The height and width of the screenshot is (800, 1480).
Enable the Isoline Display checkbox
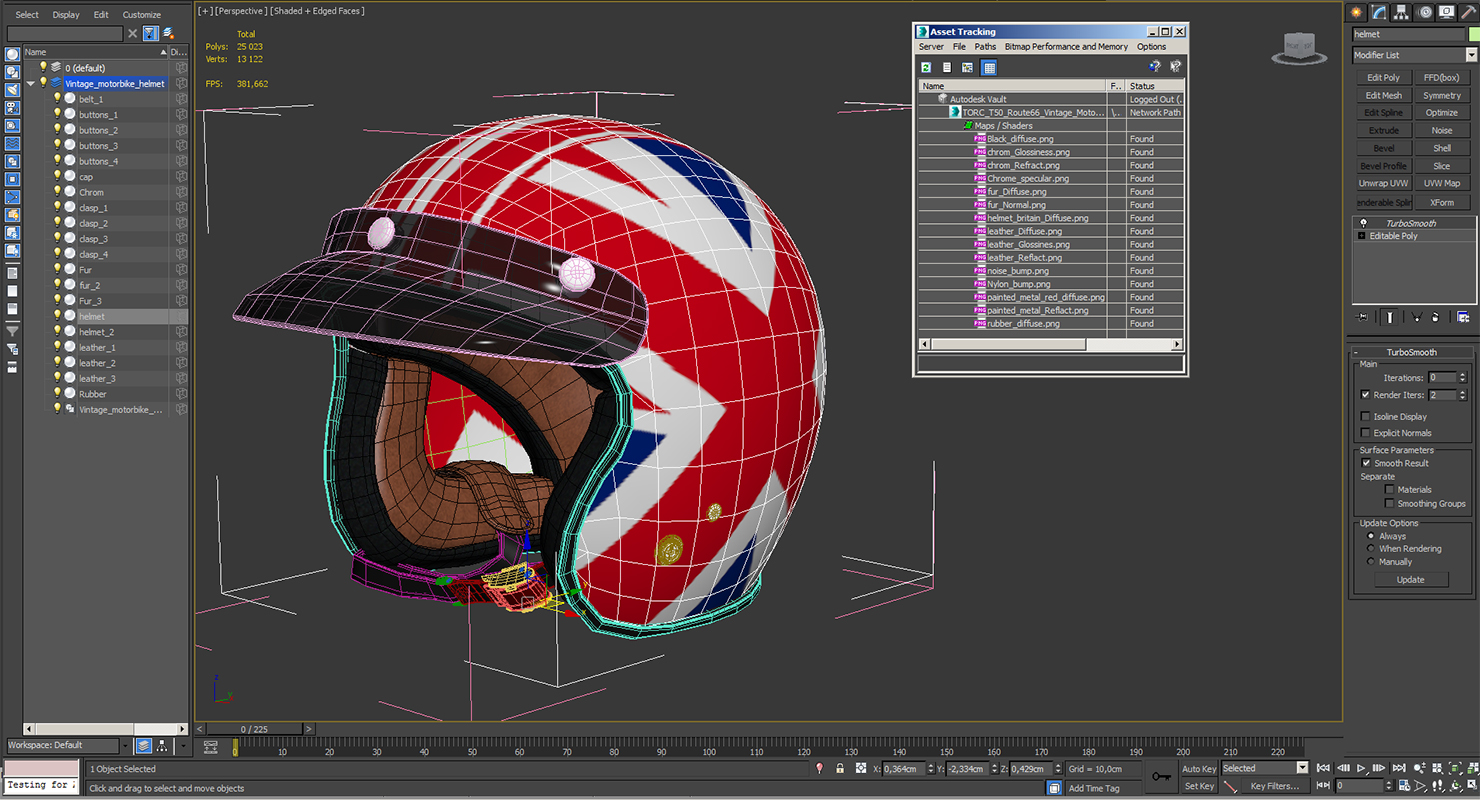click(1366, 417)
